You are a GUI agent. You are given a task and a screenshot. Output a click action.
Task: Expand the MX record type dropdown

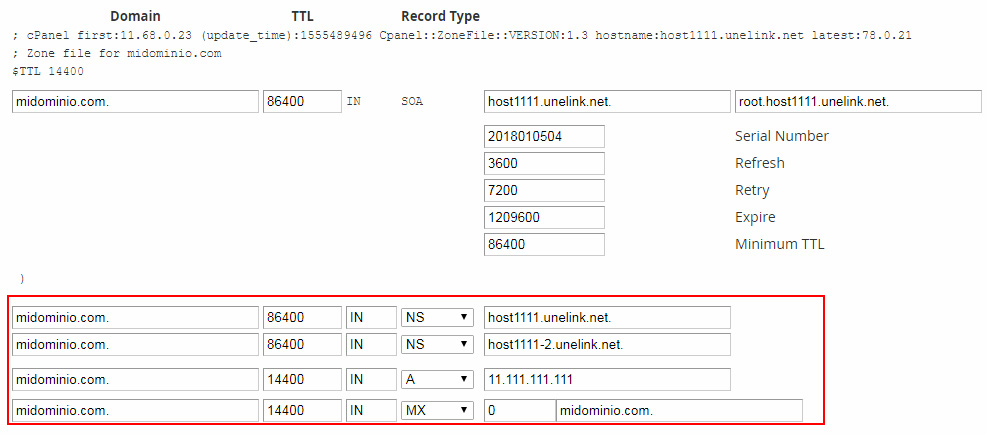(x=437, y=410)
